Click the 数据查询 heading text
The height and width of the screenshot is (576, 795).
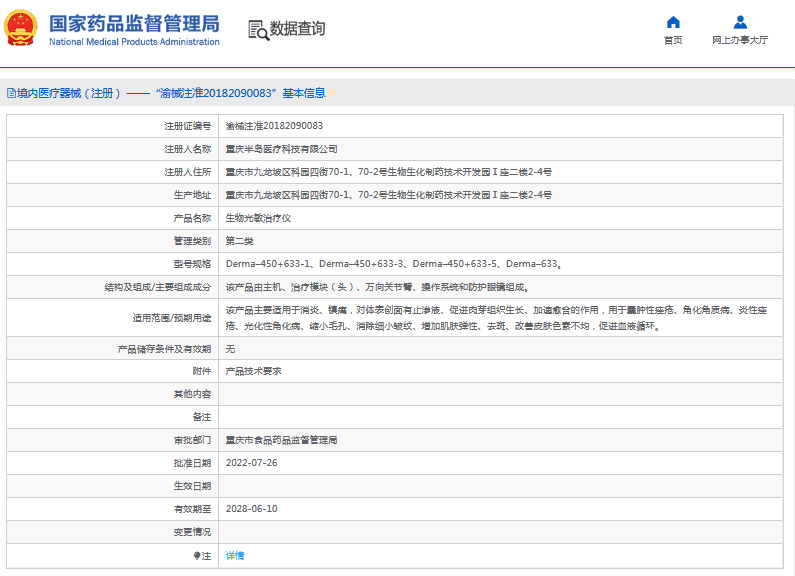(298, 28)
